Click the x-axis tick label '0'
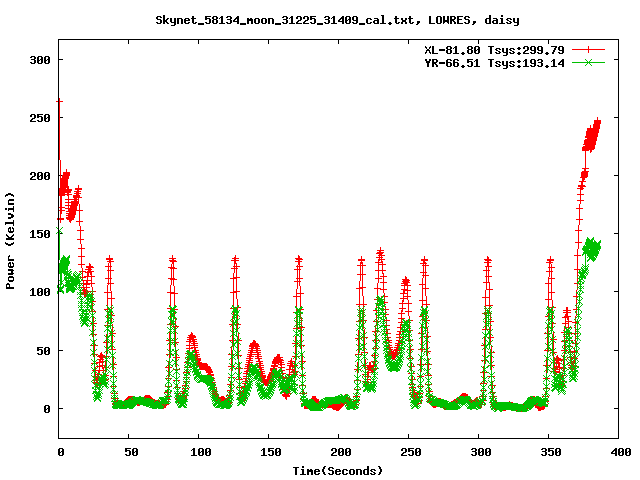The width and height of the screenshot is (640, 480). tap(60, 452)
